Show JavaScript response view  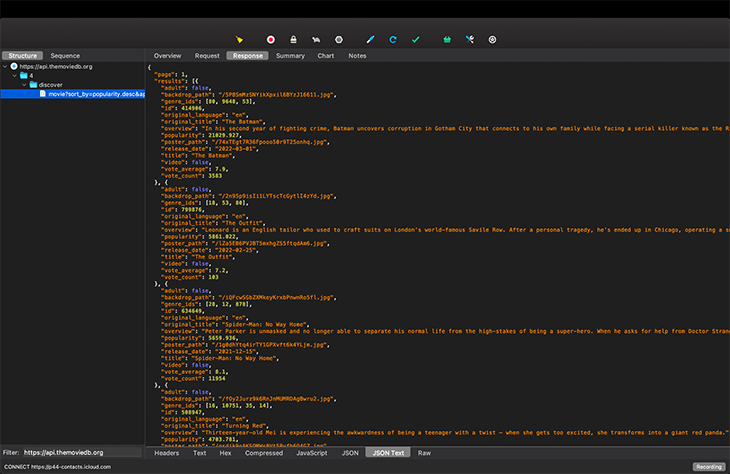click(x=312, y=453)
